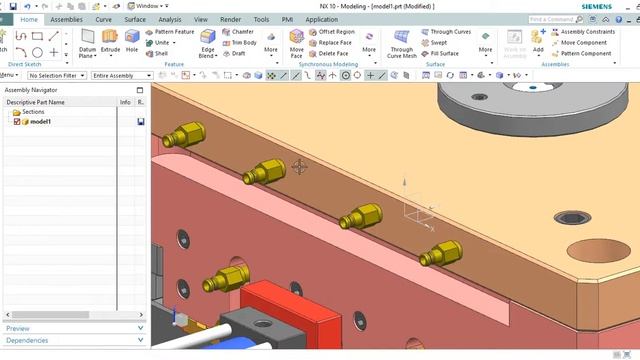Screen dimensions: 640x360
Task: Save the model with the floppy disk icon
Action: (13, 6)
